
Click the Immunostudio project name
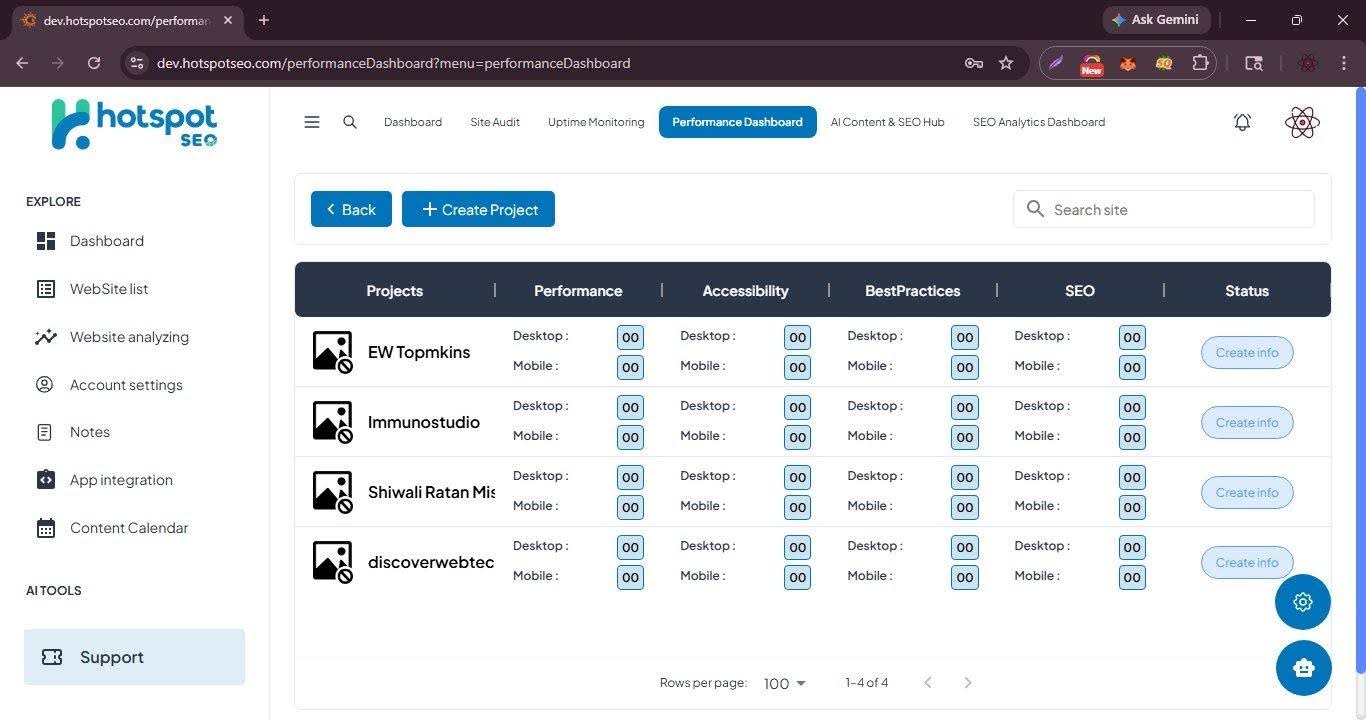point(424,422)
